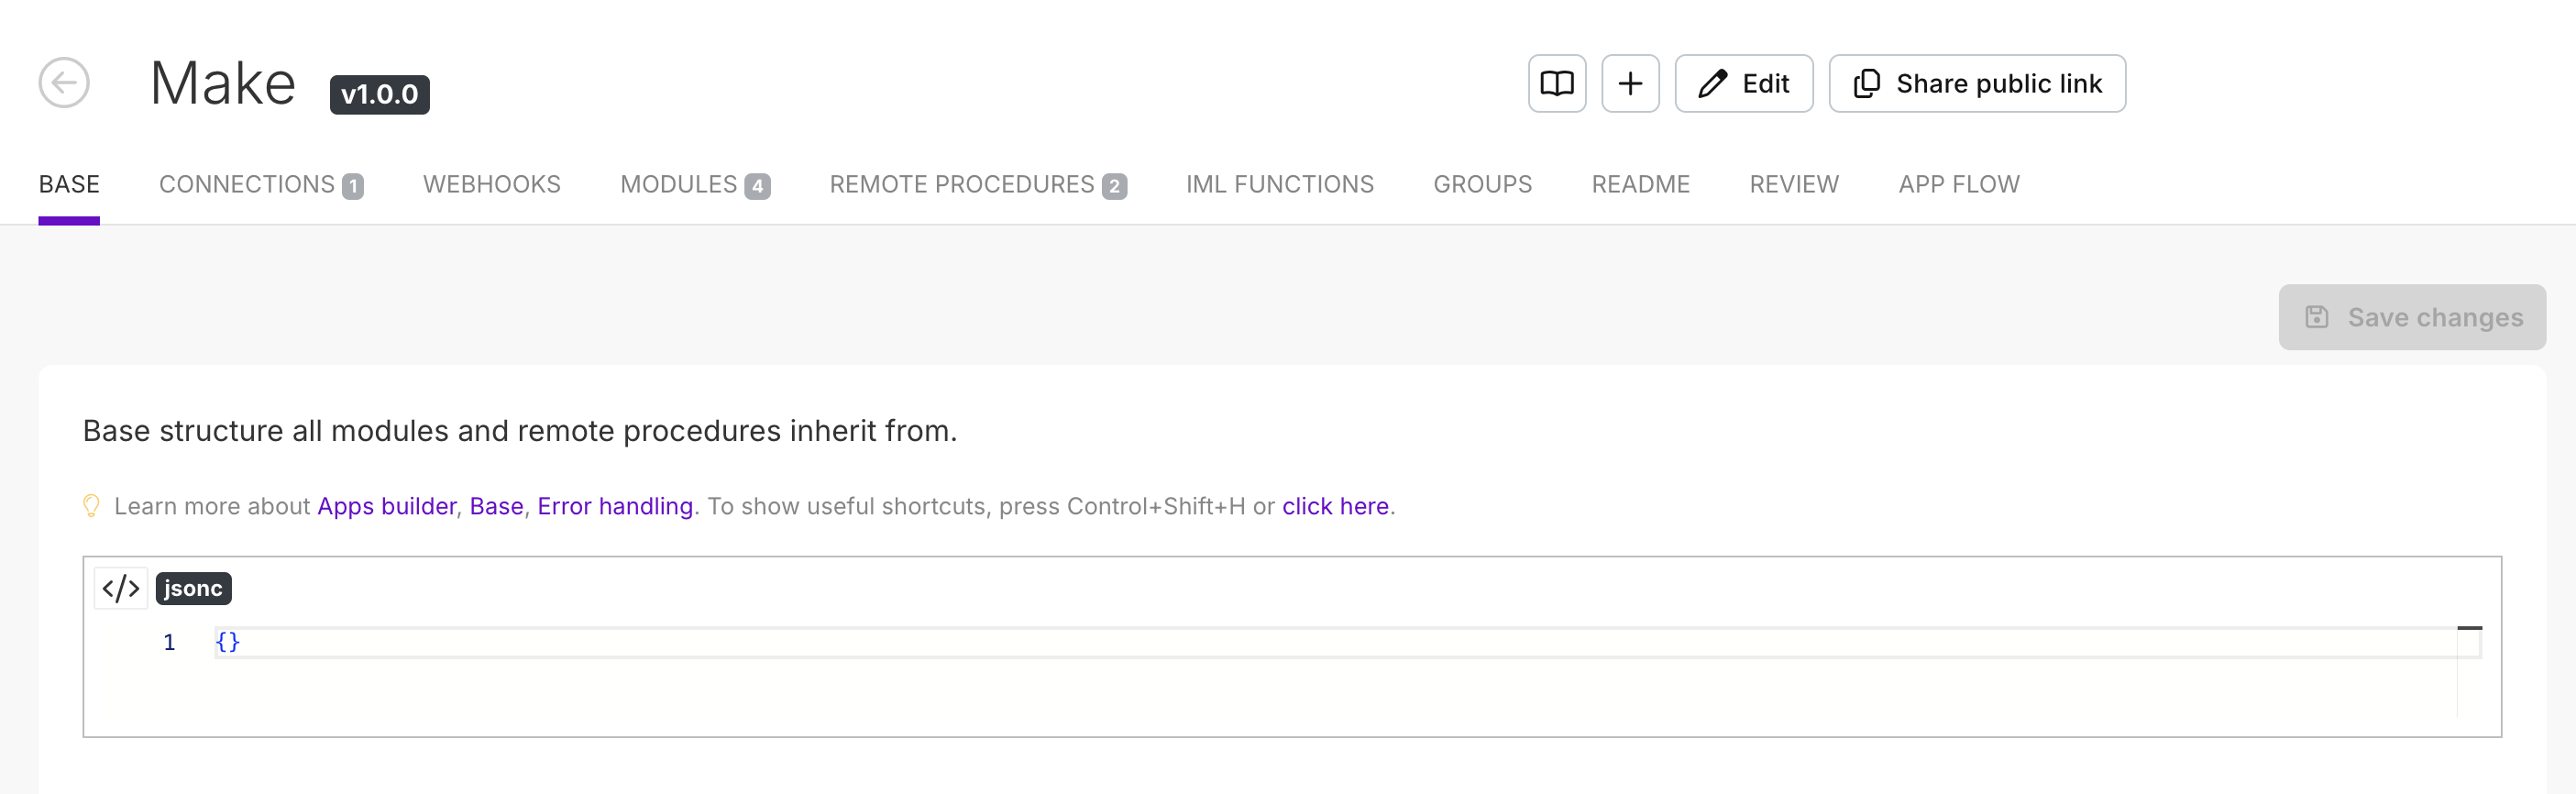Click the back arrow icon
Screen dimensions: 2576x794
pos(64,83)
